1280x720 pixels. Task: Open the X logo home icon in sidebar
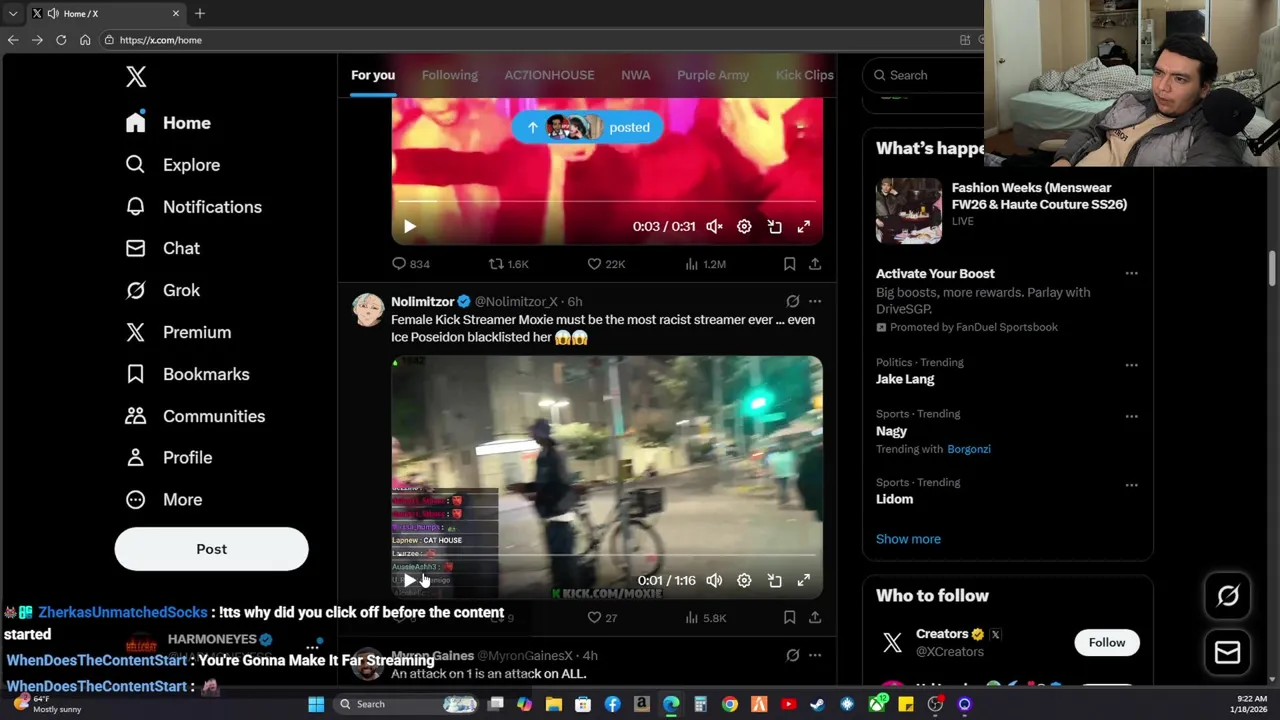point(136,76)
